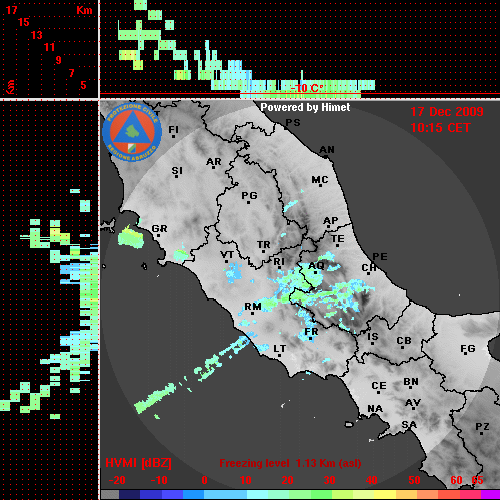Click the GR city marker
Viewport: 500px width, 500px height.
point(159,229)
